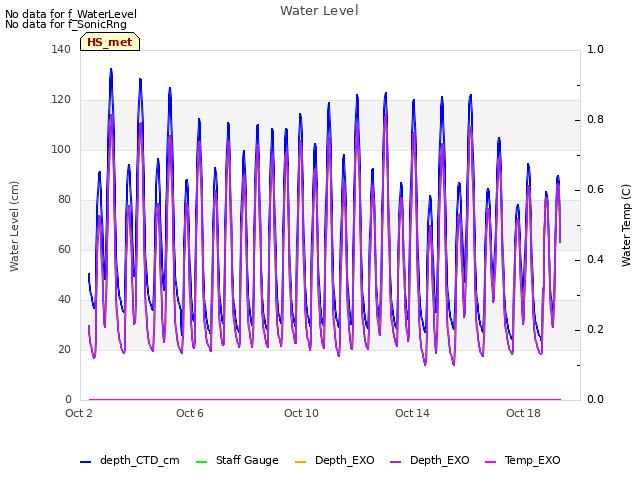Click the highest blue peak near Oct 3
Screen dimensions: 640x480
[111, 70]
